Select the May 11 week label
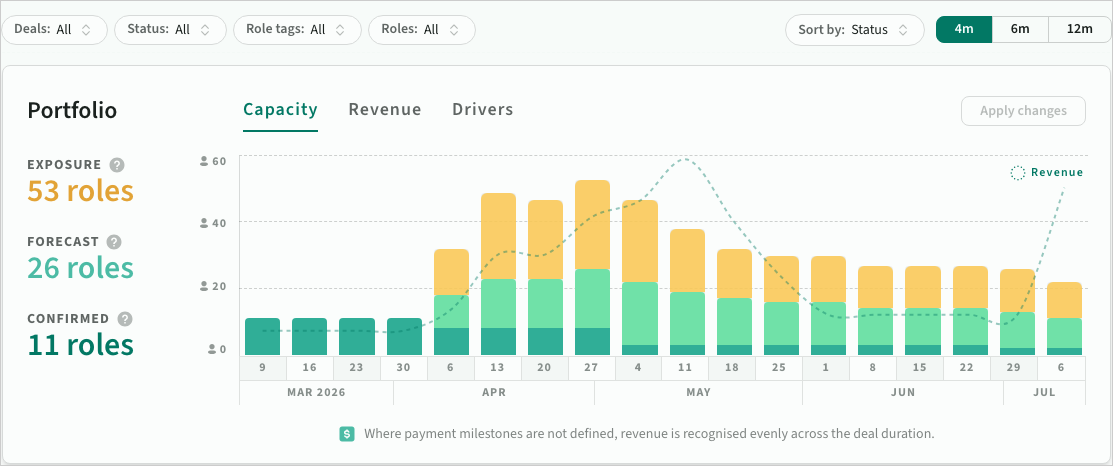 (x=686, y=367)
